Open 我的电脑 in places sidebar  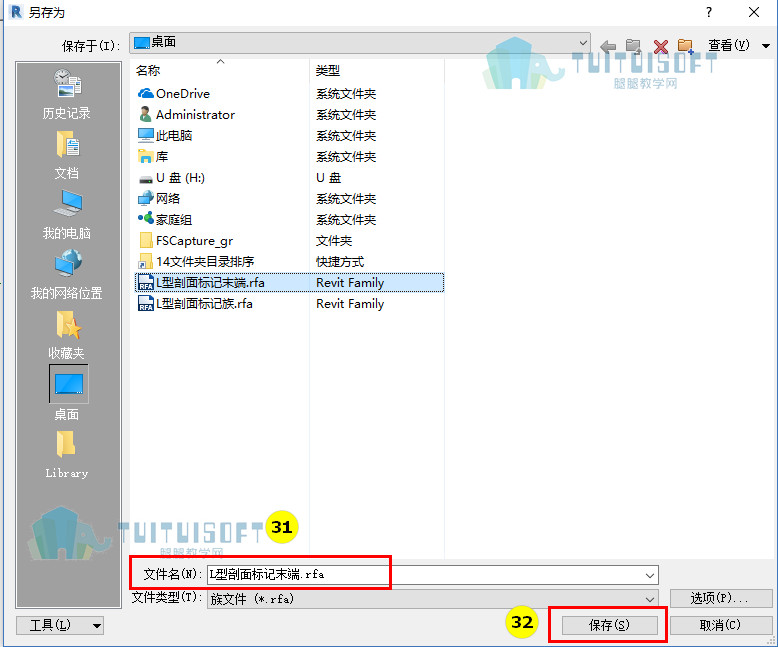click(66, 214)
